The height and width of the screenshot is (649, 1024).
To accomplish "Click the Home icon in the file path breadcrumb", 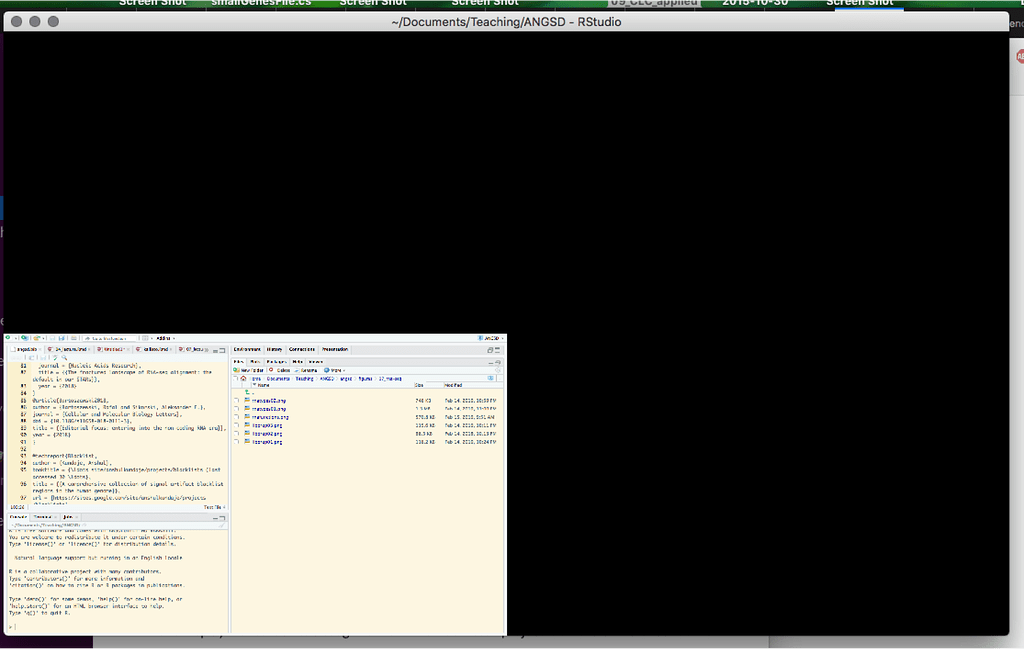I will (x=243, y=378).
